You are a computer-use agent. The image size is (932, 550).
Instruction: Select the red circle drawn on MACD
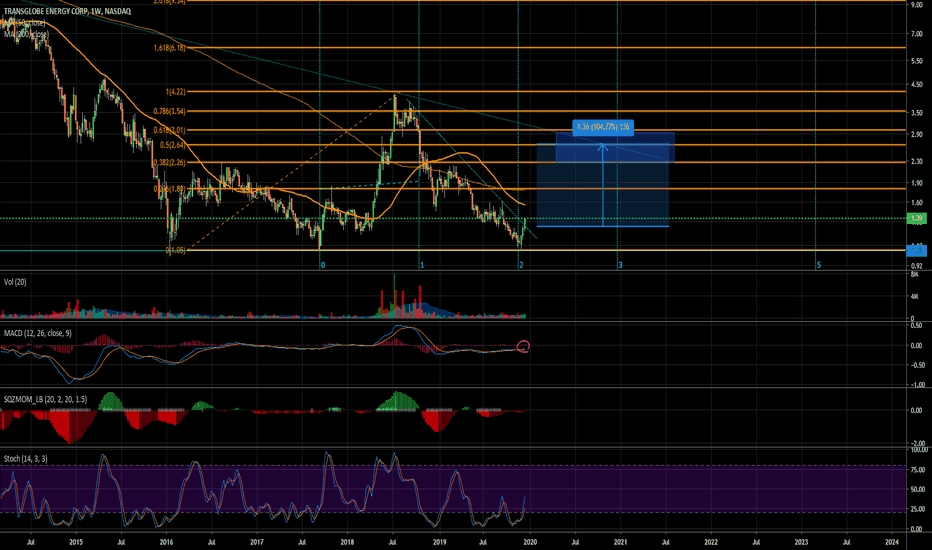coord(523,346)
